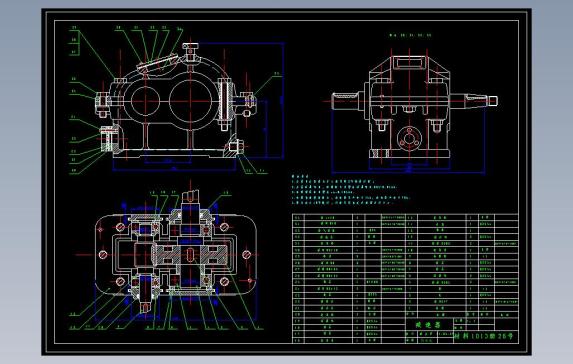
Task: Click the breather cap atop the front view
Action: (x=190, y=50)
